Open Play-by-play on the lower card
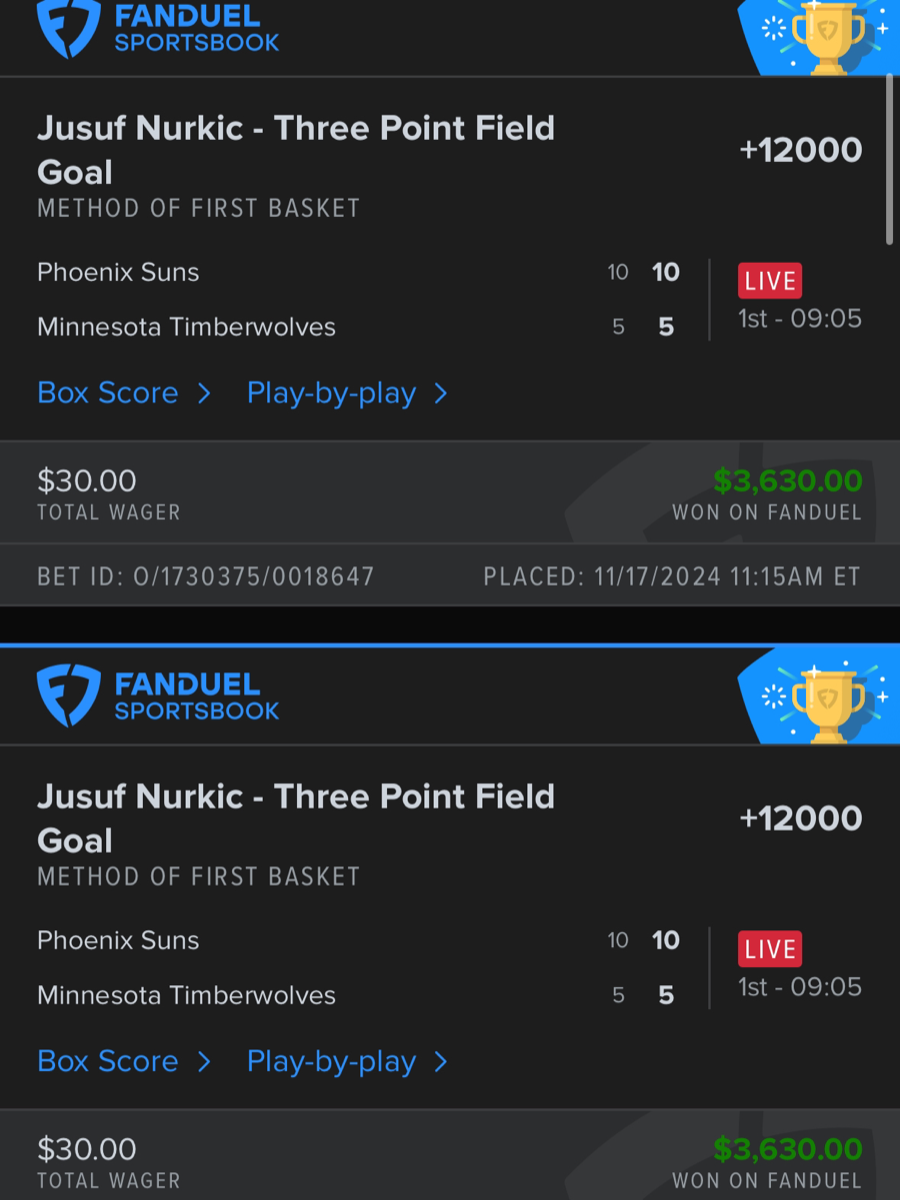Viewport: 900px width, 1200px height. (332, 1062)
